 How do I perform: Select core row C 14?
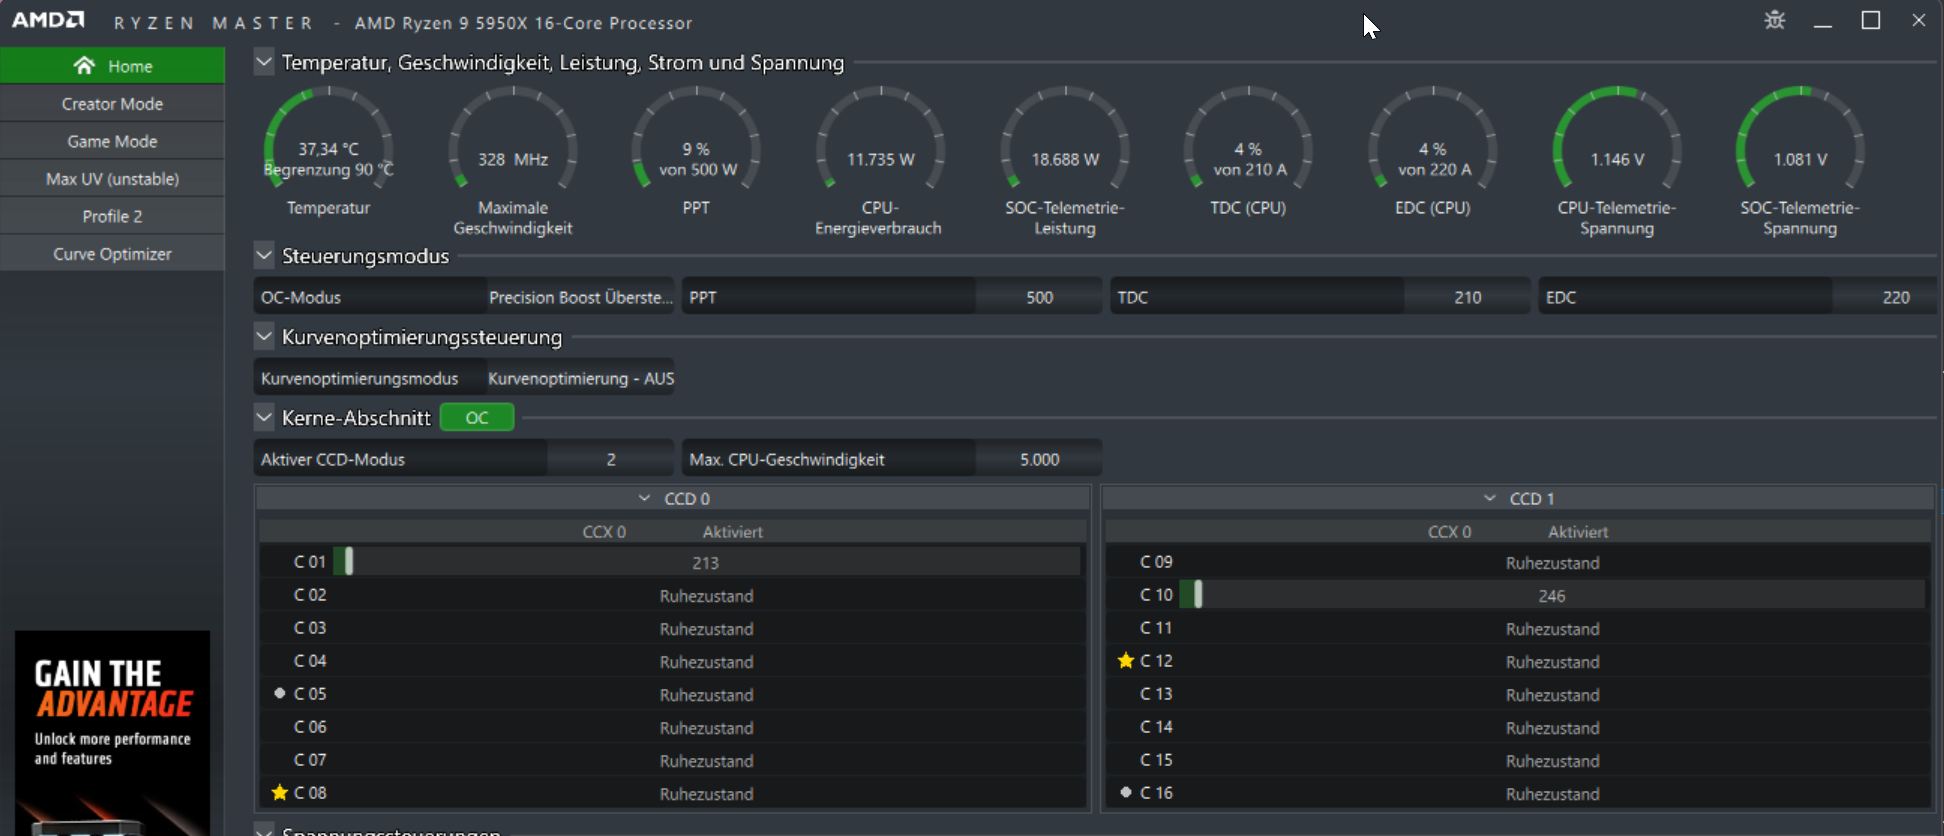click(1518, 727)
